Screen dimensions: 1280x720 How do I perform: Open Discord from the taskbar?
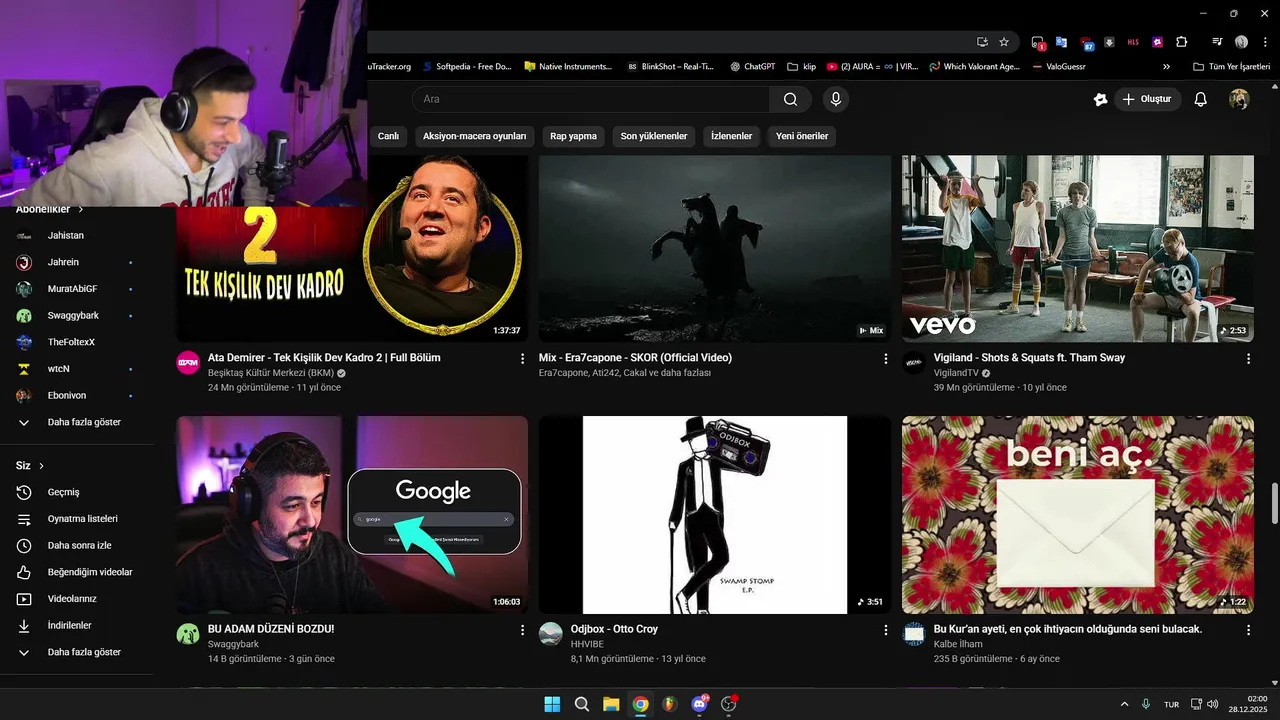tap(699, 704)
